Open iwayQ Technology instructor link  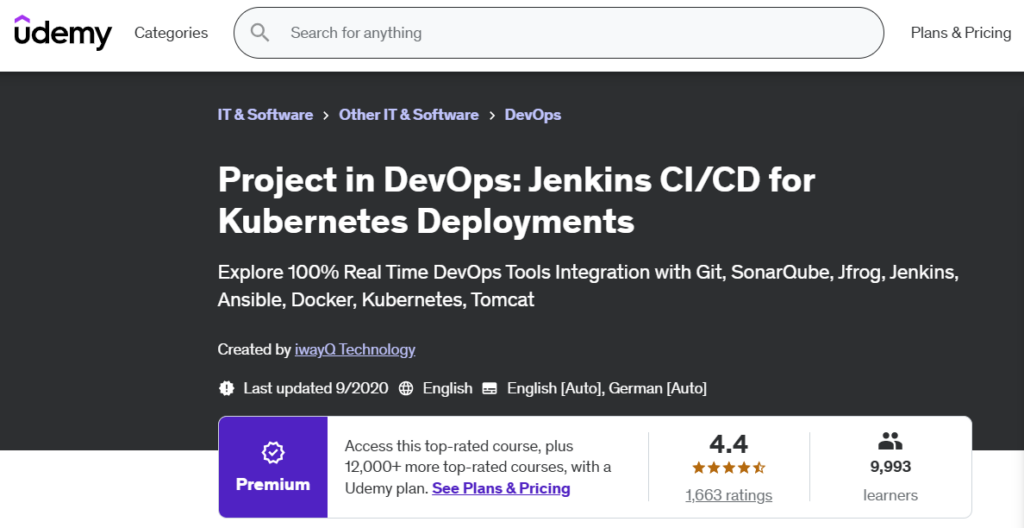tap(355, 350)
